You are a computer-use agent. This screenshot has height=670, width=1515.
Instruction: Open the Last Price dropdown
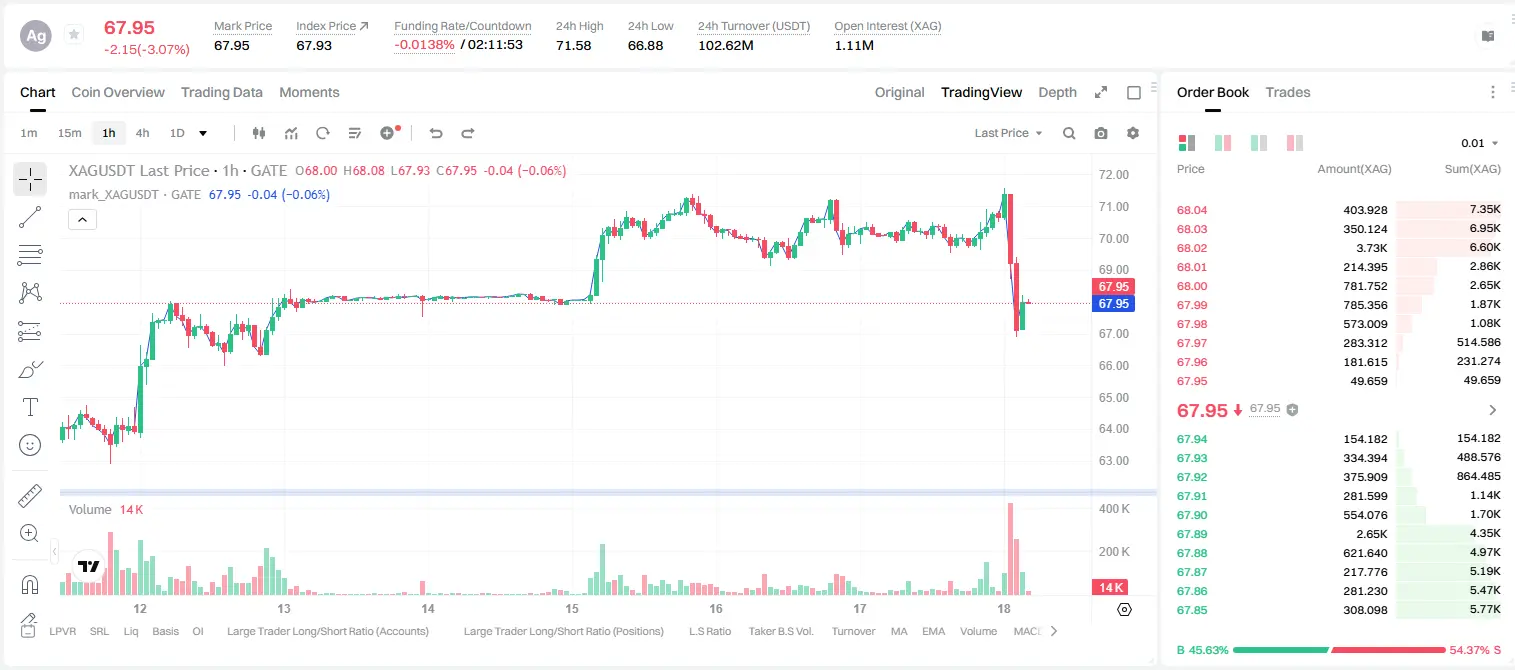[x=1008, y=133]
